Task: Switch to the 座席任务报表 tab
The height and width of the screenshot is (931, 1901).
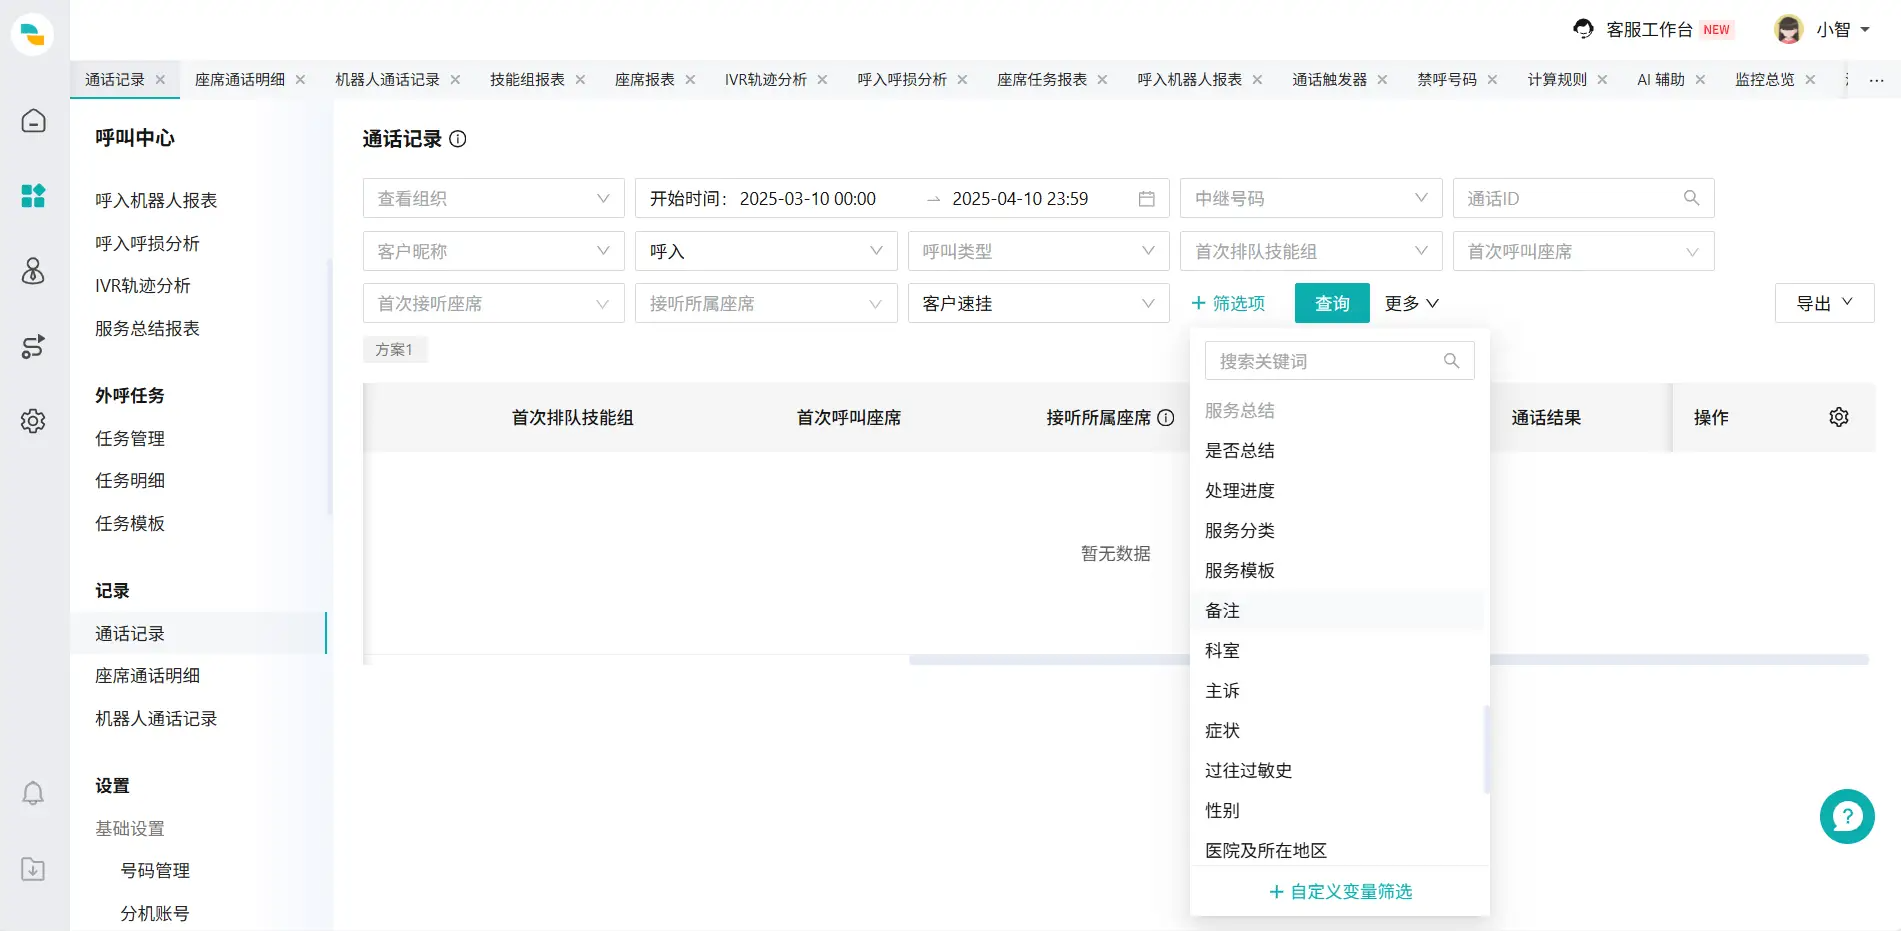Action: (1042, 79)
